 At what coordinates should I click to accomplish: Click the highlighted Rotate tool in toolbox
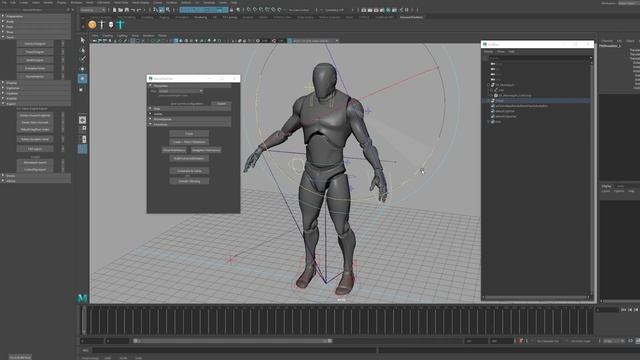click(82, 78)
